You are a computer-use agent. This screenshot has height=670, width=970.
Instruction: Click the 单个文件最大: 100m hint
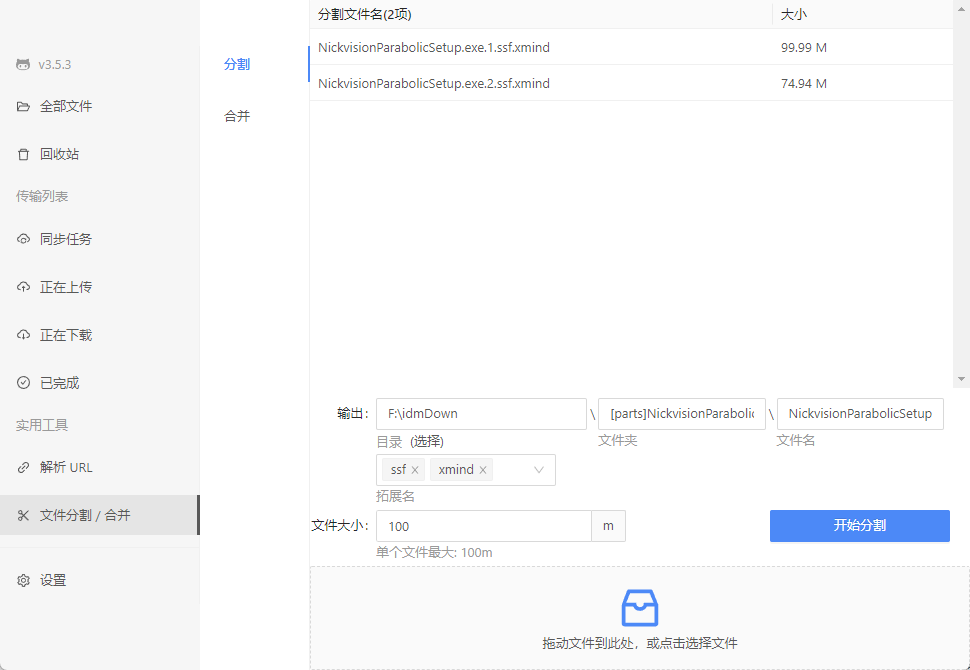pos(434,552)
